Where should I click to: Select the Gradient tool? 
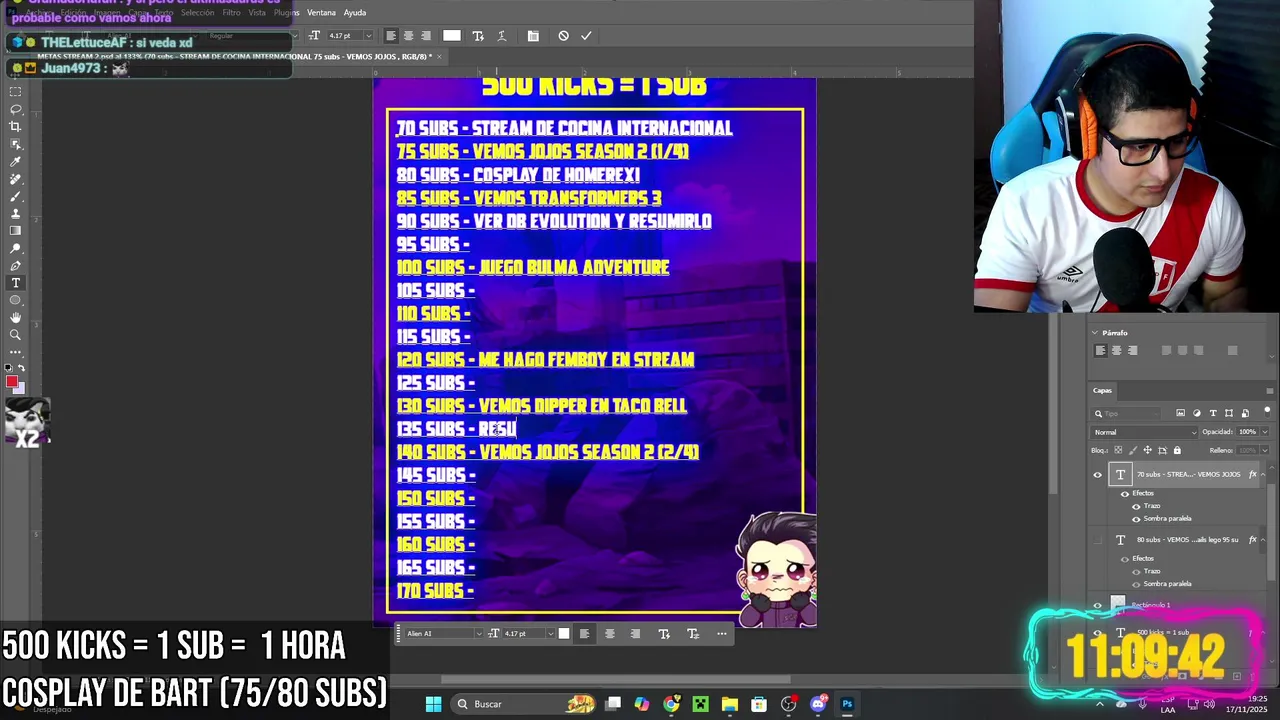[15, 231]
